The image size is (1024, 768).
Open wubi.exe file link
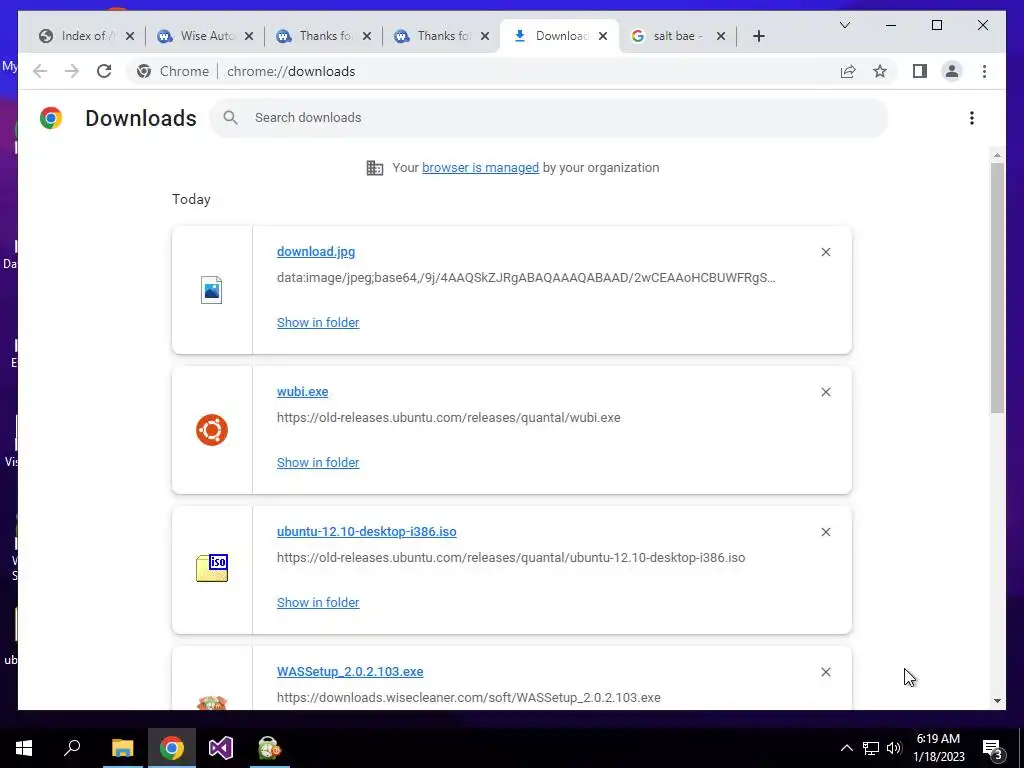coord(302,392)
